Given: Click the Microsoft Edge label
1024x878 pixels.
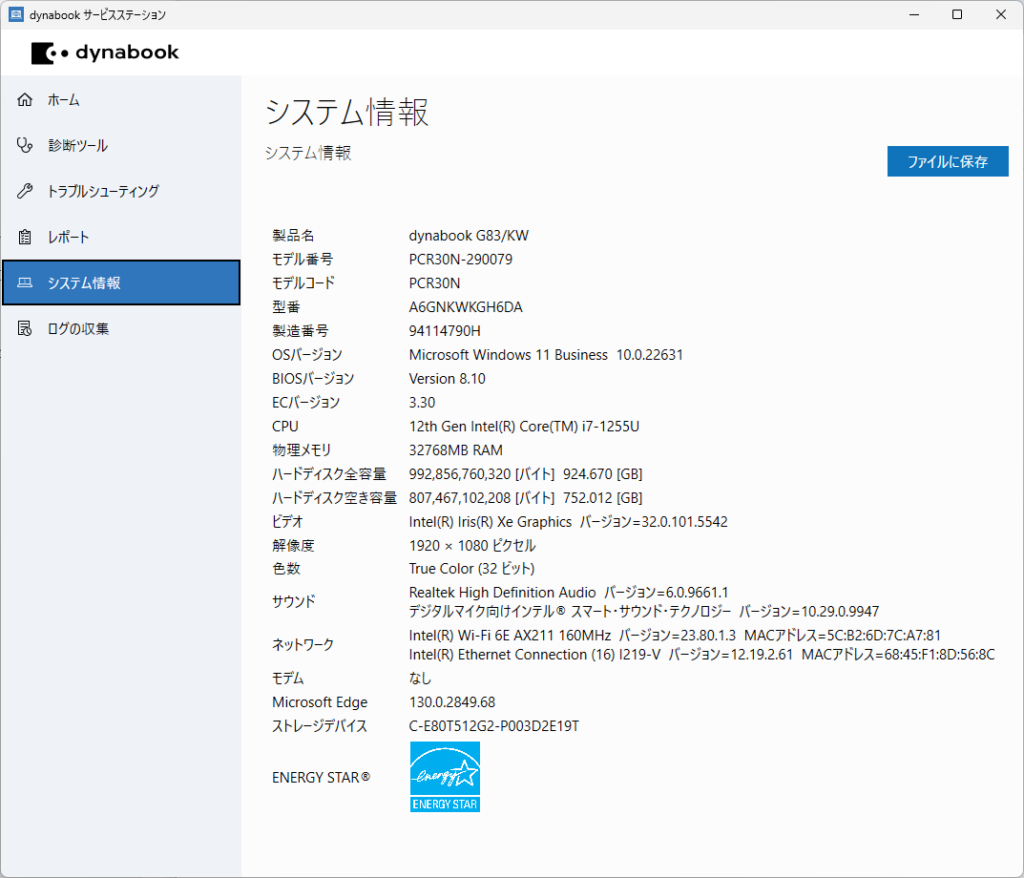Looking at the screenshot, I should coord(320,702).
